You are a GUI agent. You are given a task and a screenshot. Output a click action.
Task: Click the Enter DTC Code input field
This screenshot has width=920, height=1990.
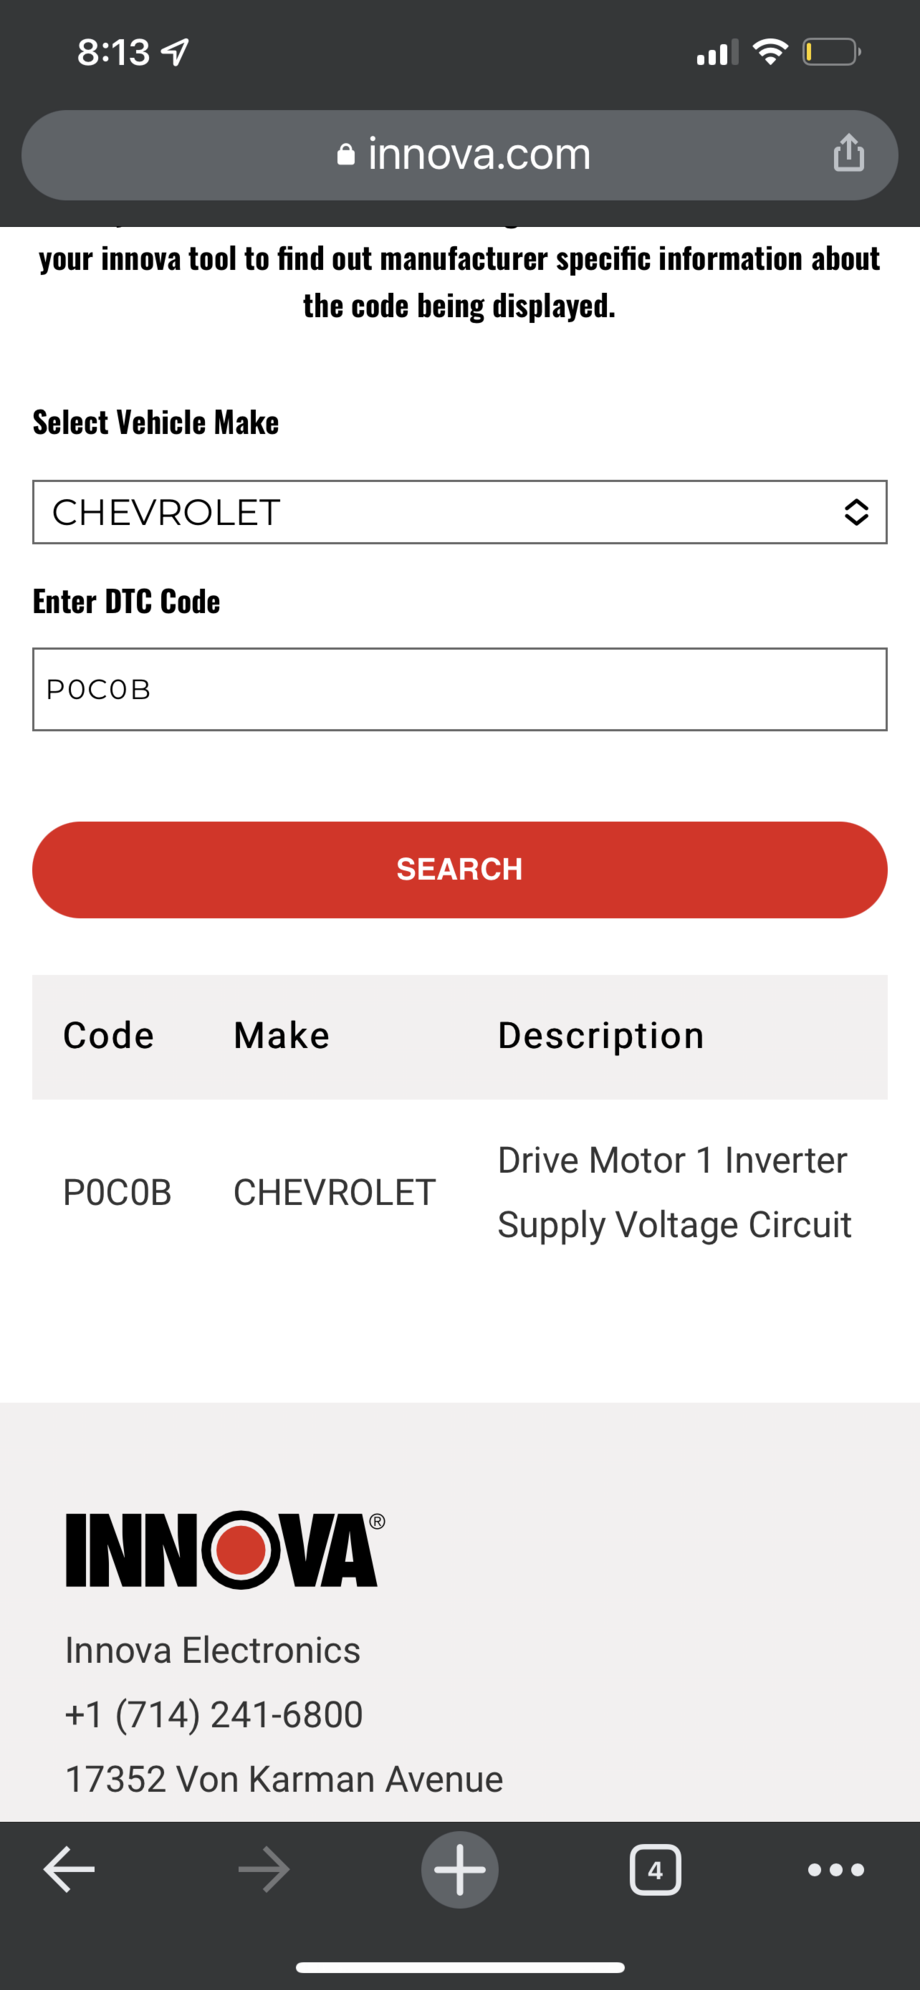460,689
